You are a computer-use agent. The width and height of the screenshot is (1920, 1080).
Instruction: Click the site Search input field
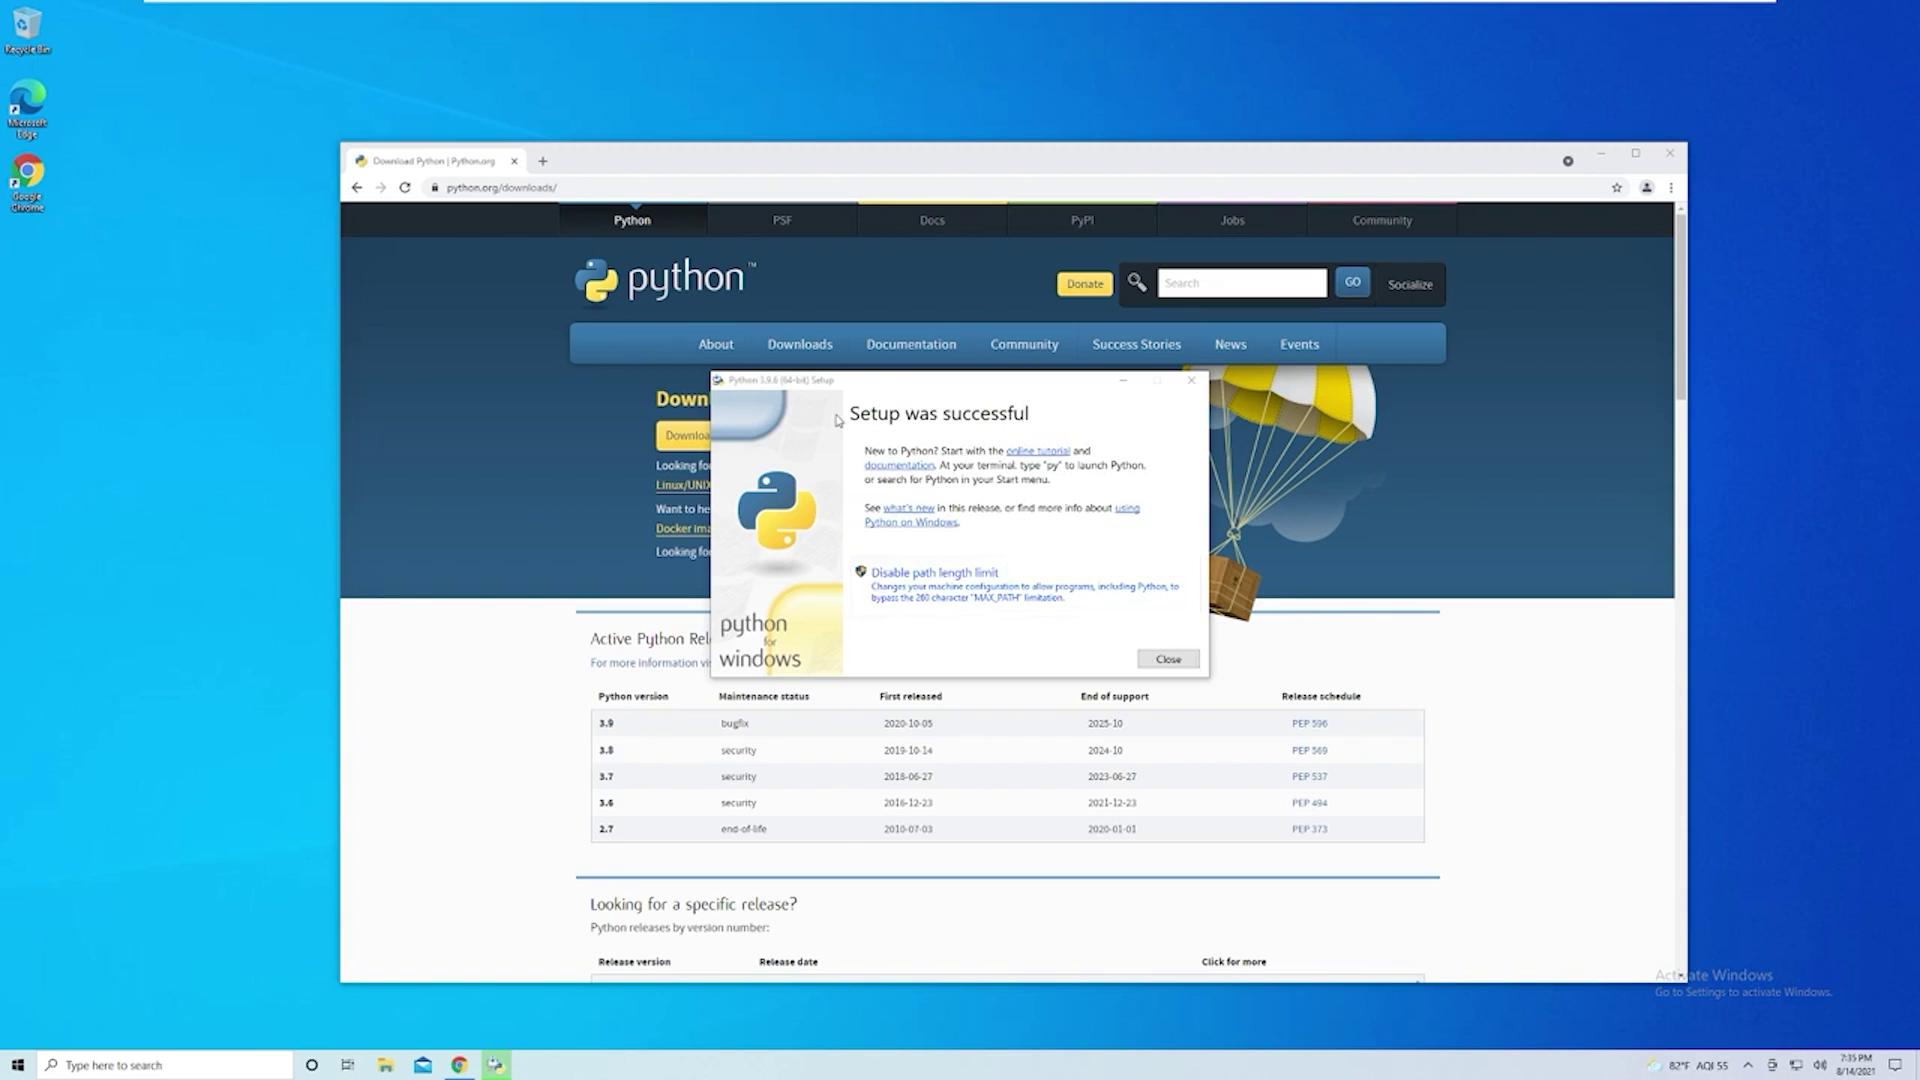1242,283
